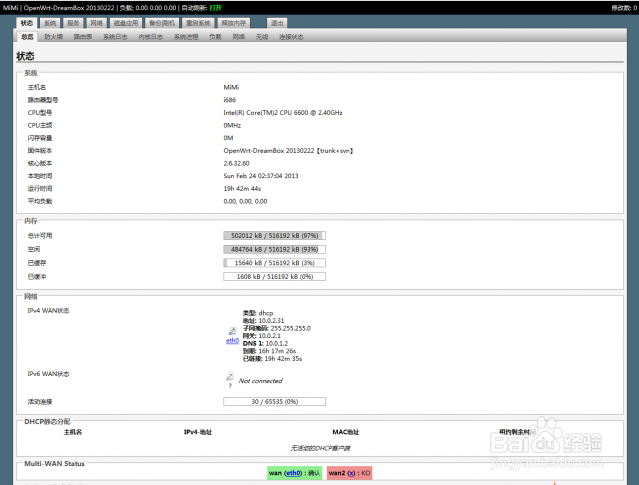Screen dimensions: 639x485
Task: Click the 30 / 65535 active connections bar
Action: pos(274,401)
